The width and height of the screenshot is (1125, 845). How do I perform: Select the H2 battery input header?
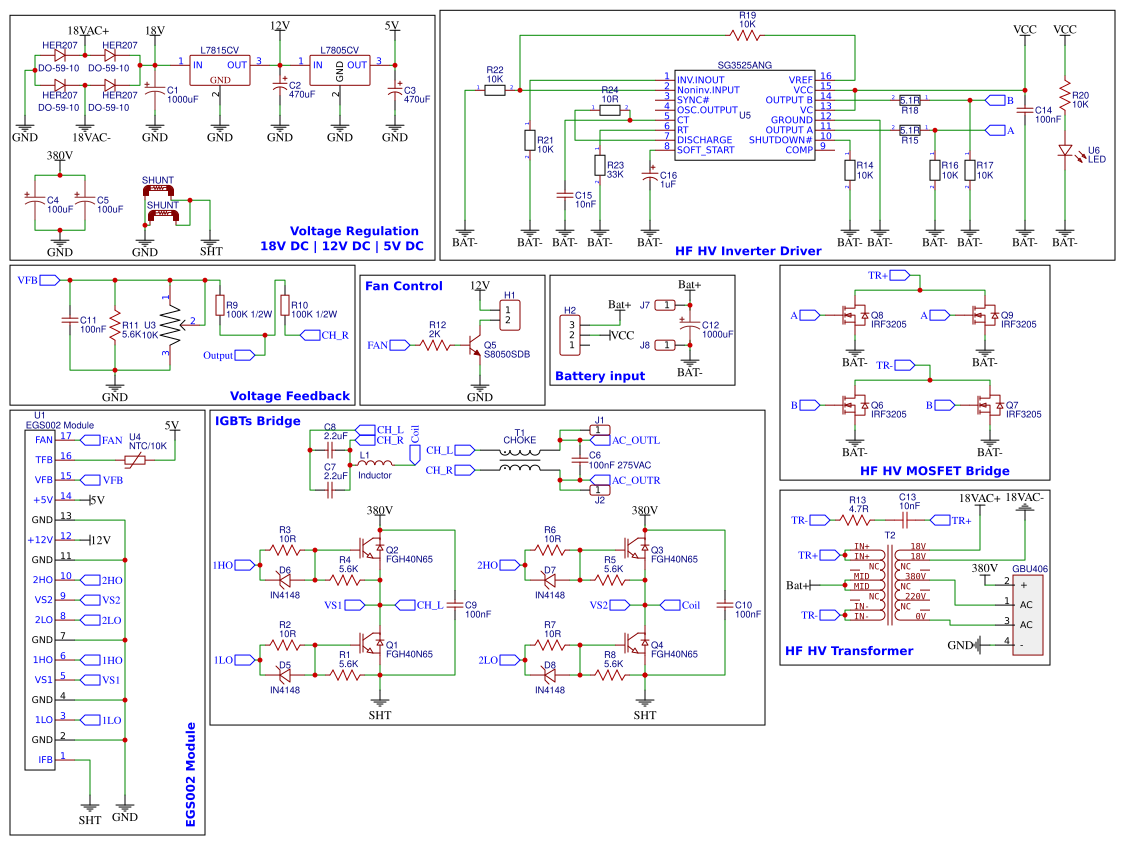click(571, 335)
